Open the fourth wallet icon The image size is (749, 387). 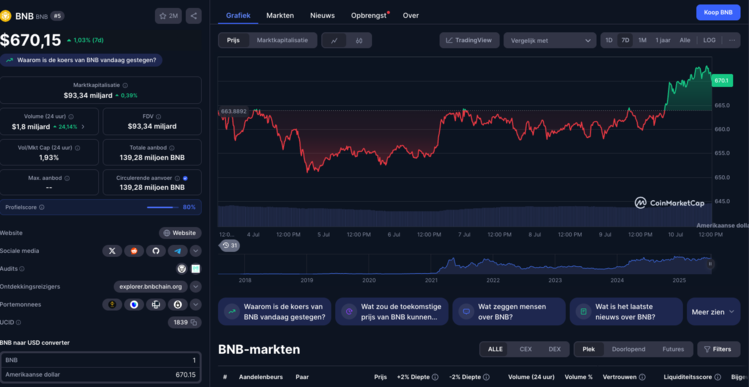tap(178, 304)
